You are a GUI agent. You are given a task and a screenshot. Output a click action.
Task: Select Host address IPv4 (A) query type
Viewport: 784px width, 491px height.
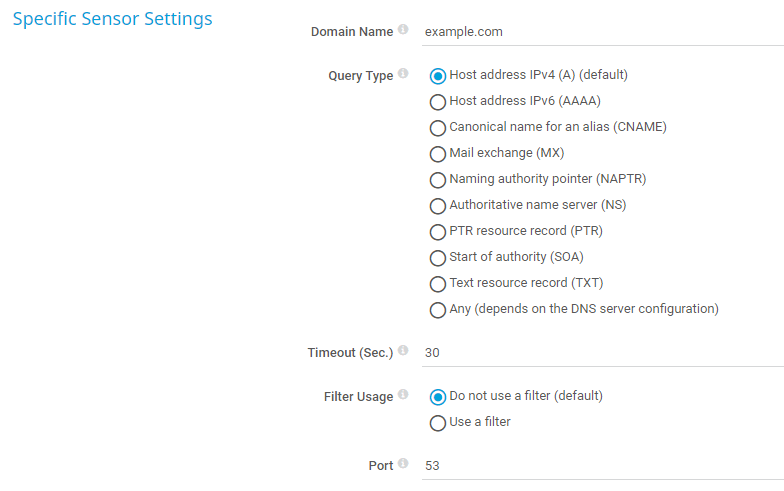[437, 75]
